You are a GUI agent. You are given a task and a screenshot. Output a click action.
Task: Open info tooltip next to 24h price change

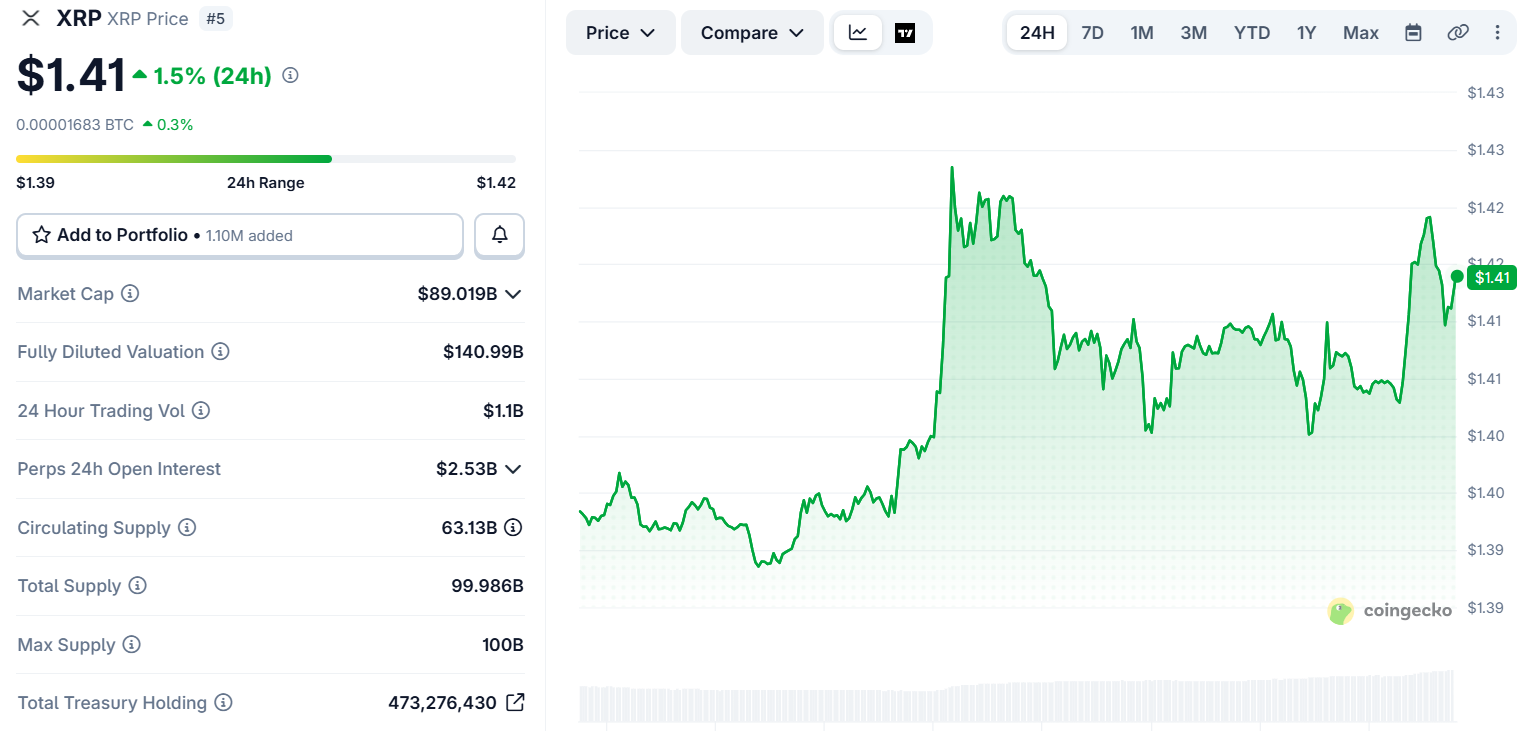click(290, 75)
